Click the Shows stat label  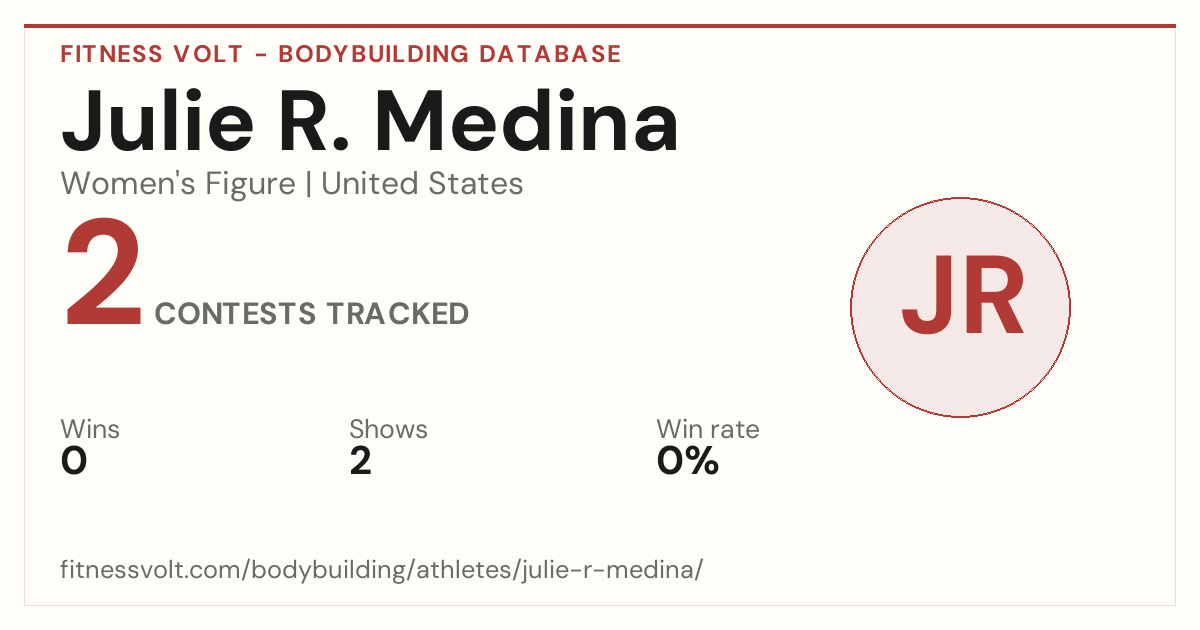coord(388,430)
